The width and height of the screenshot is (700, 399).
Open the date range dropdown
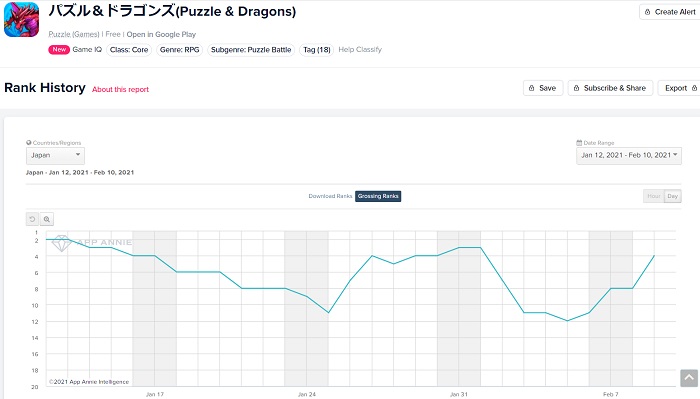629,155
